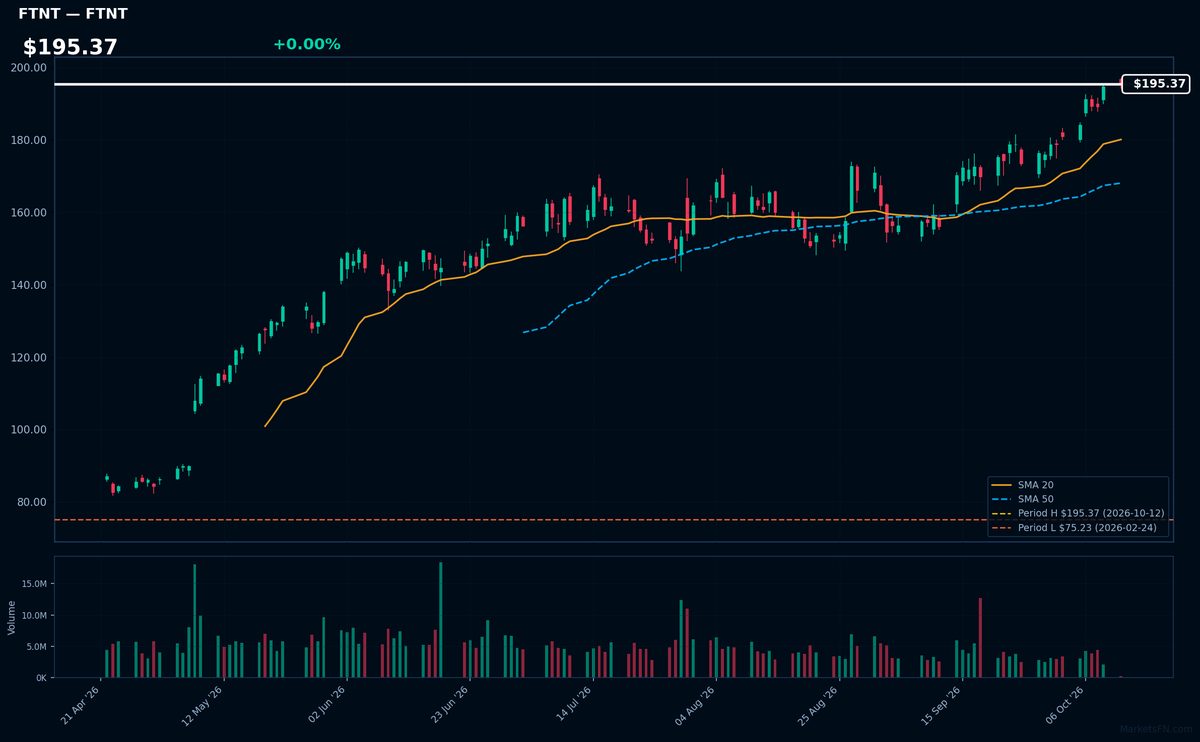This screenshot has height=742, width=1200.
Task: Click the 14 Jul '26 date label
Action: click(x=573, y=706)
